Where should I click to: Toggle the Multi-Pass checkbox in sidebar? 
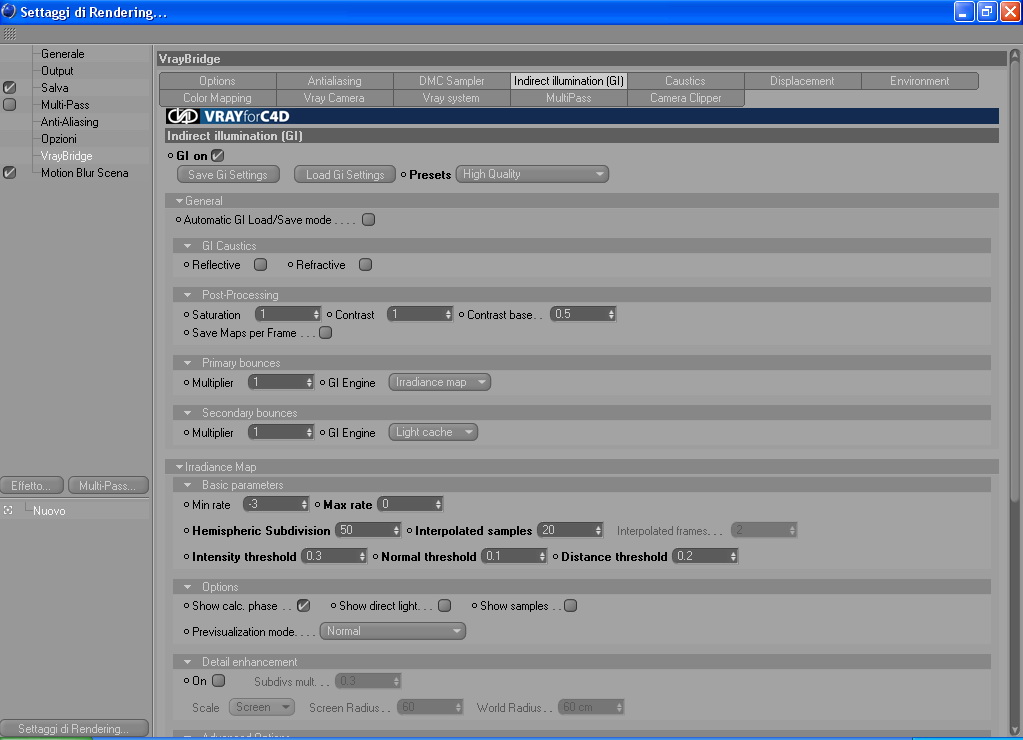[x=9, y=104]
